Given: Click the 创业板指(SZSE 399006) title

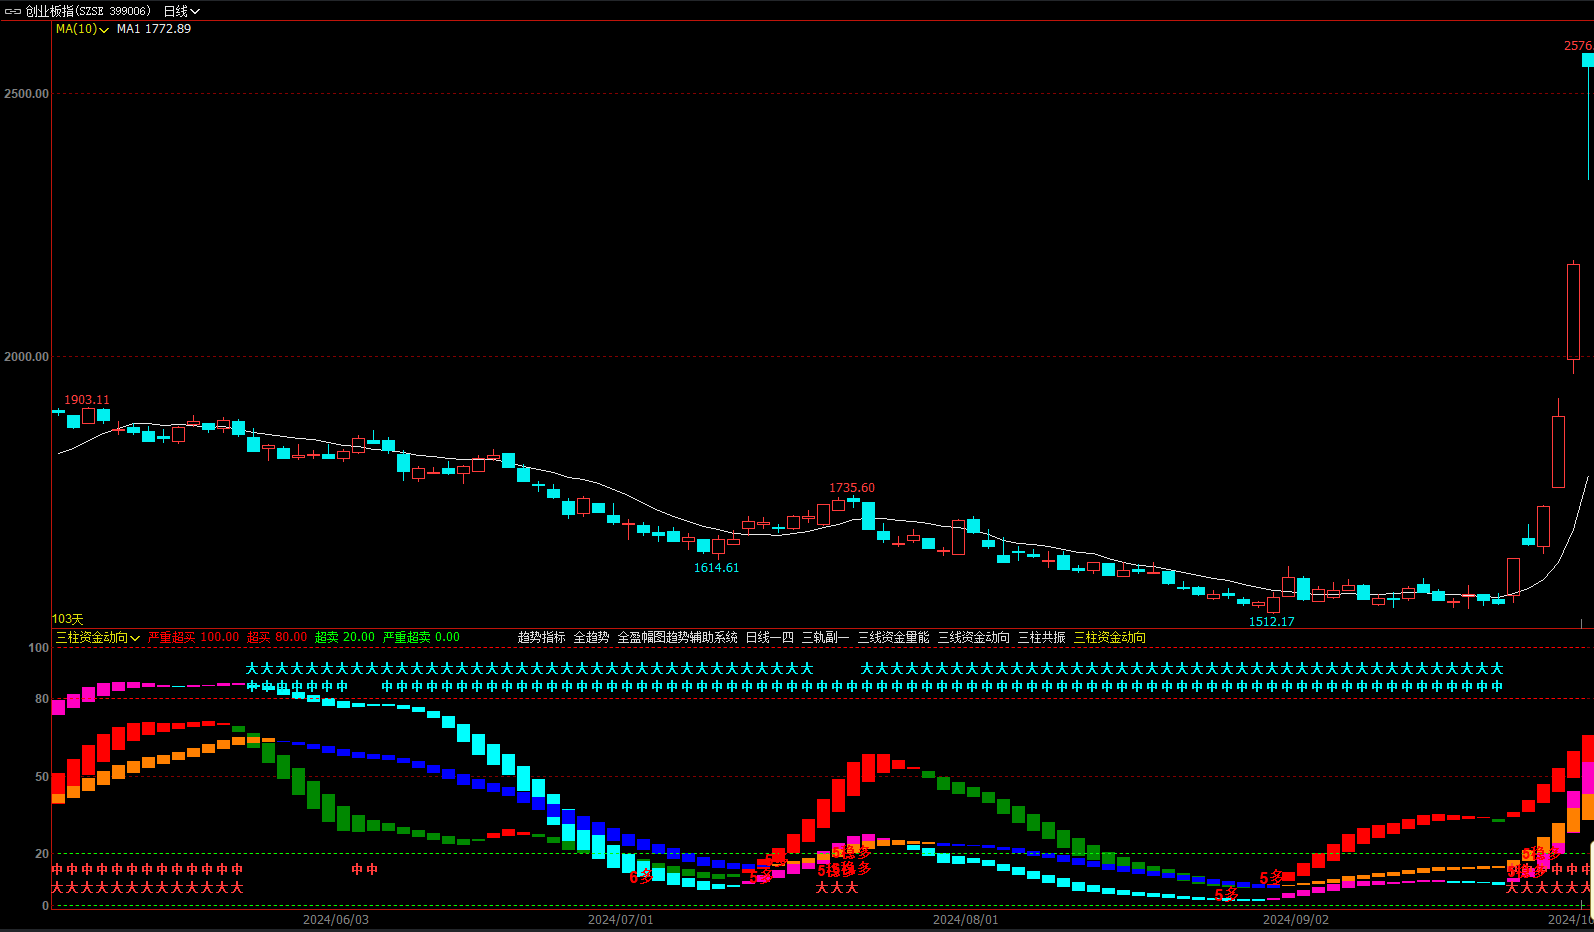Looking at the screenshot, I should pos(88,11).
